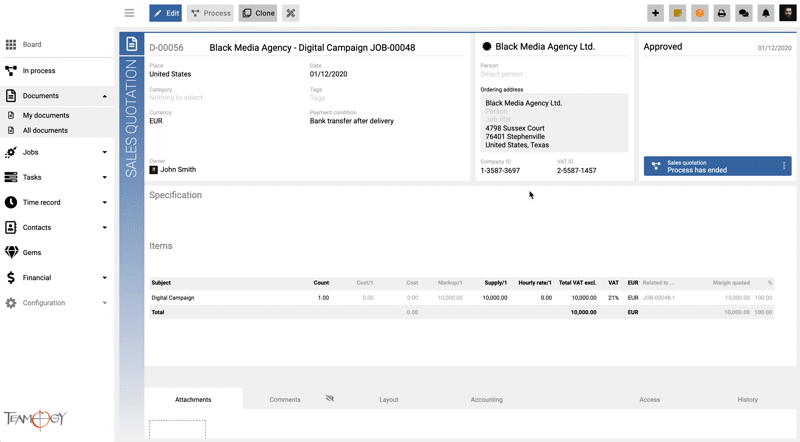Click the In process workflow icon

click(11, 70)
